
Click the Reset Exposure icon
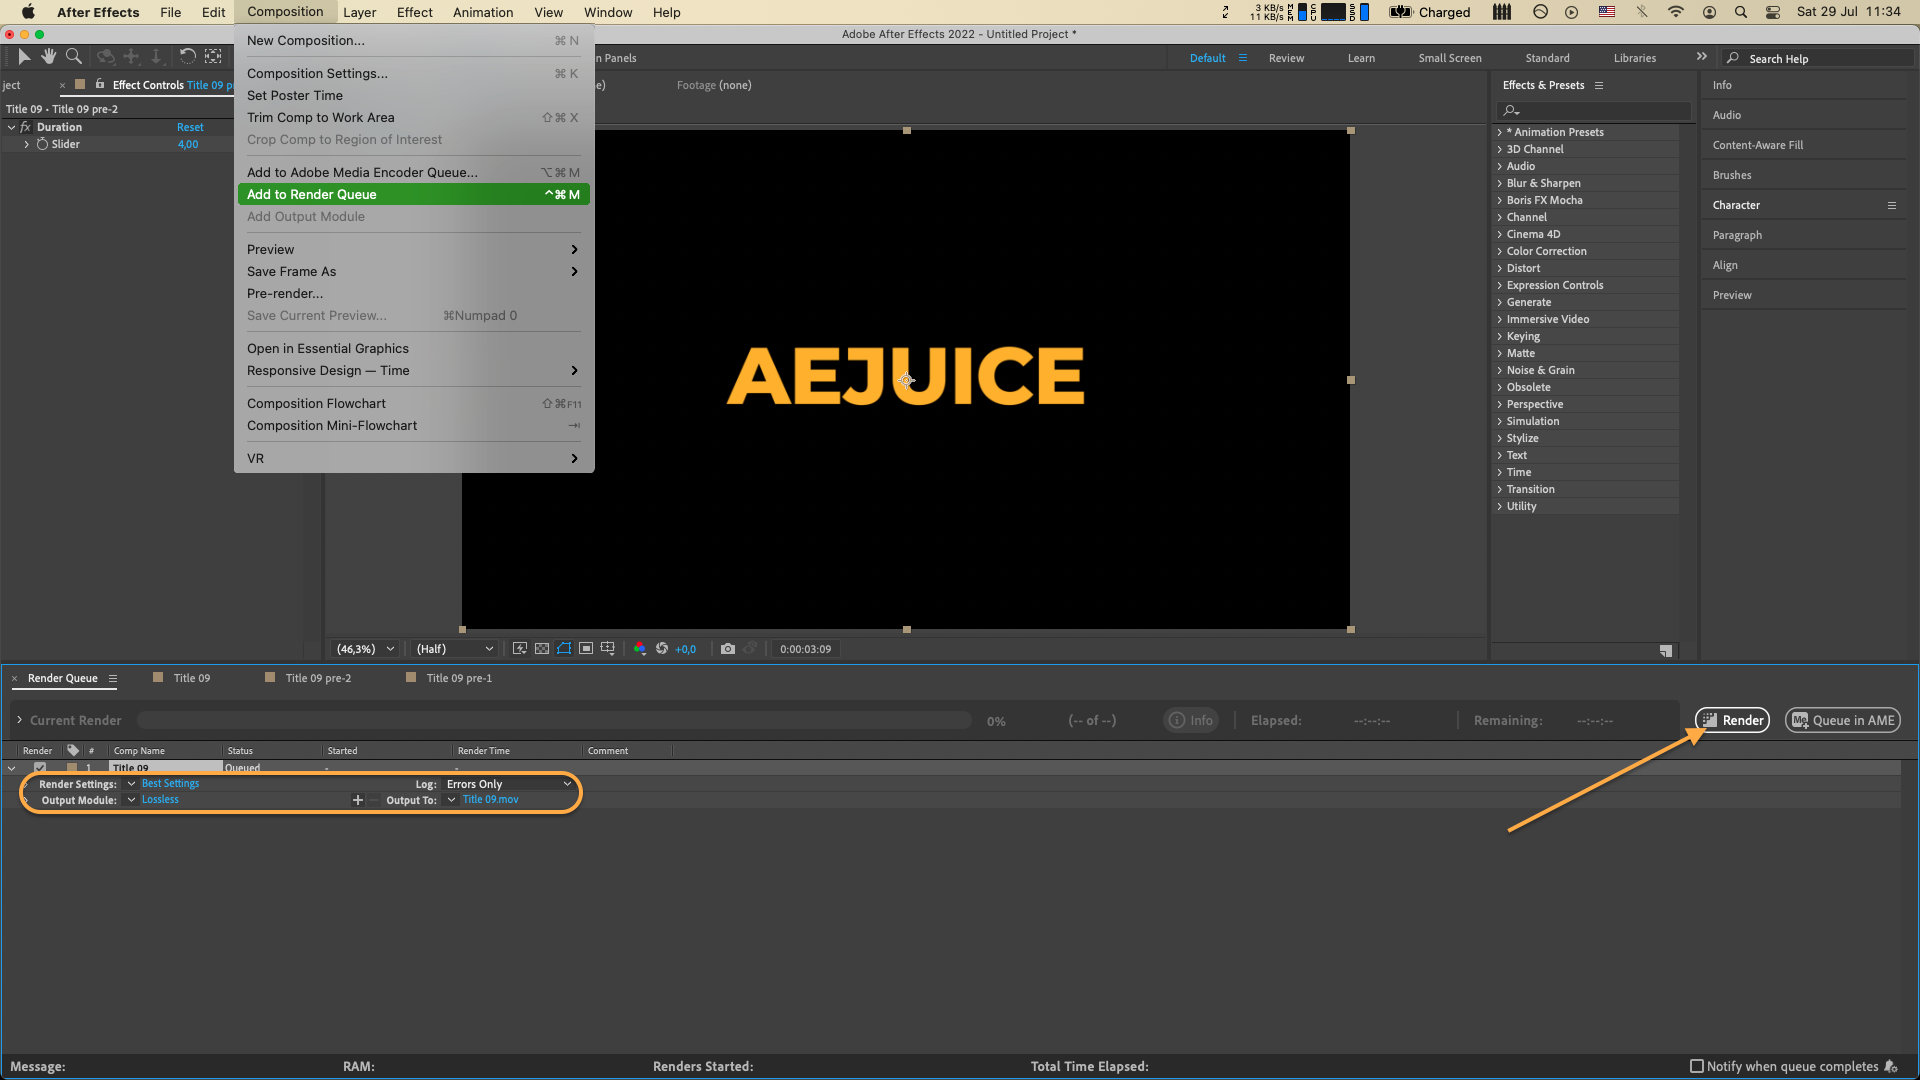662,649
